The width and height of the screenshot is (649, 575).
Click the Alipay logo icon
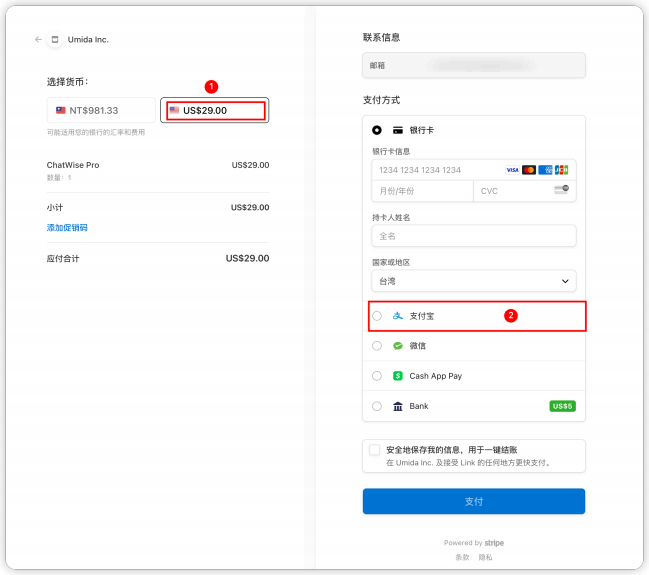pyautogui.click(x=397, y=316)
